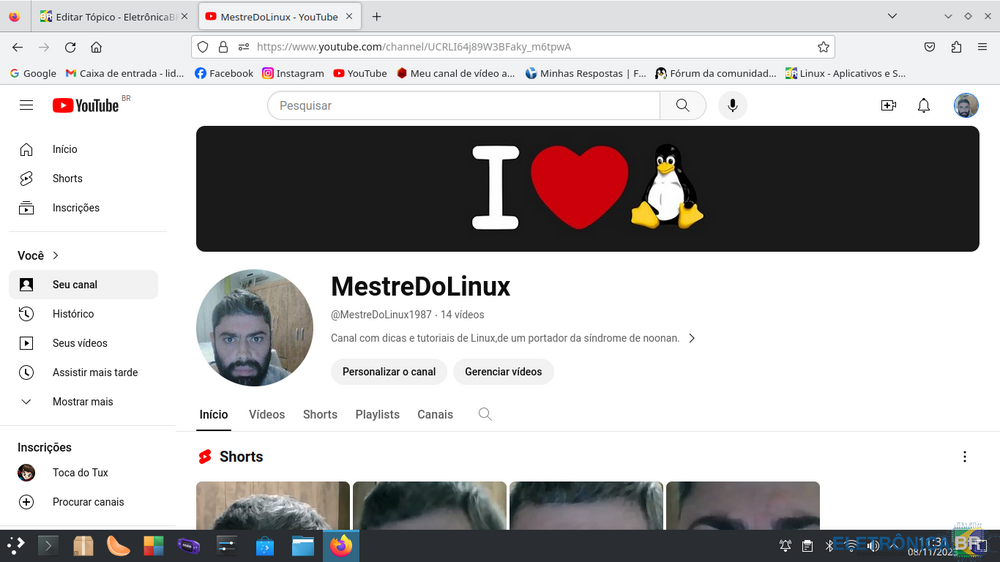The width and height of the screenshot is (1000, 562).
Task: Click Personalizar o canal button
Action: click(389, 372)
